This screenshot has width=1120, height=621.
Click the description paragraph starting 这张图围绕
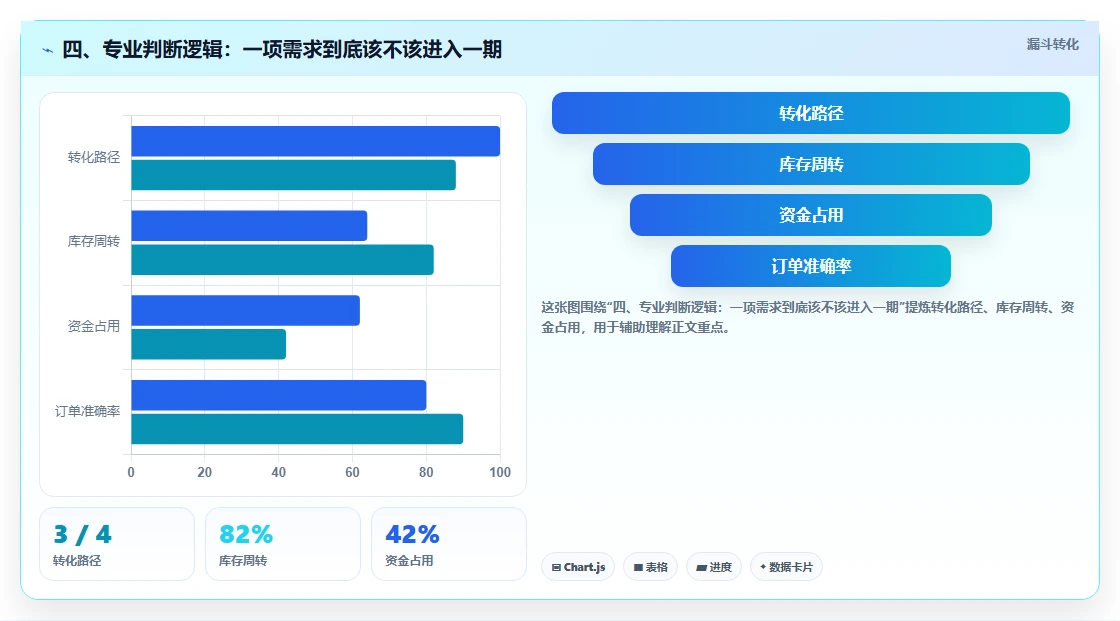pos(807,317)
